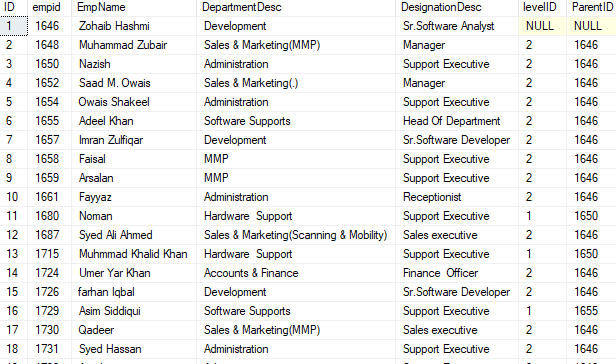Select the Finance Officer cell
This screenshot has width=616, height=364.
pos(457,273)
